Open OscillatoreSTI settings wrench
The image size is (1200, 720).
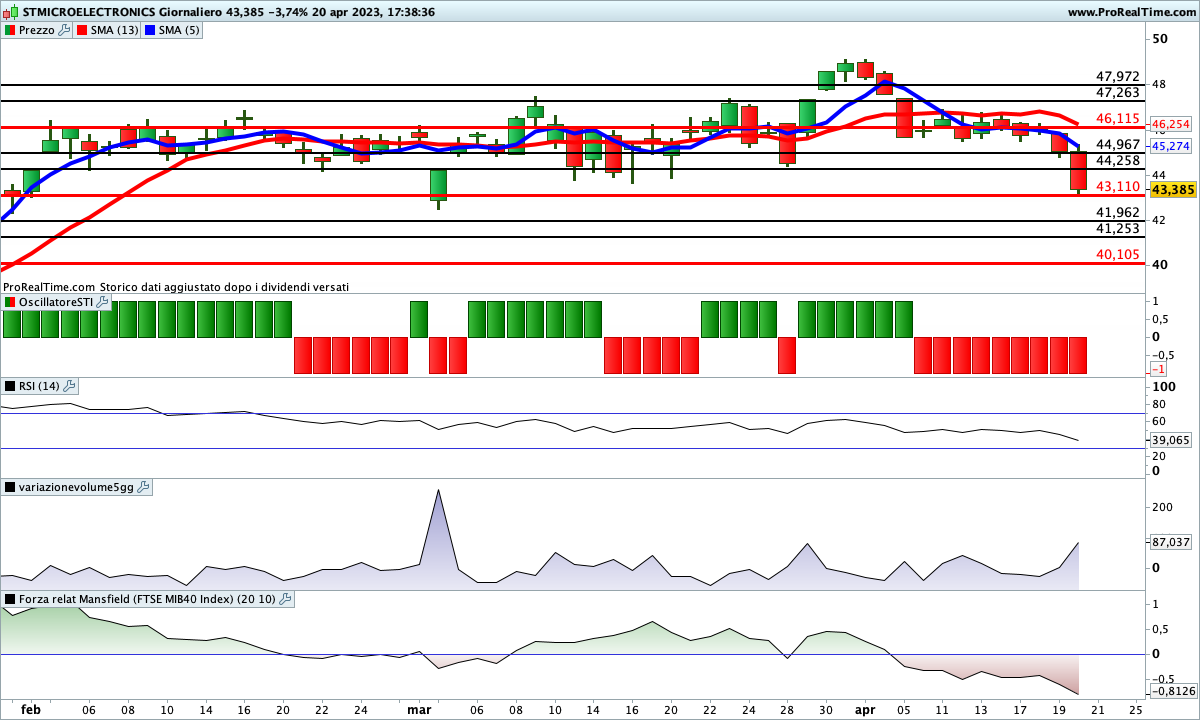102,301
